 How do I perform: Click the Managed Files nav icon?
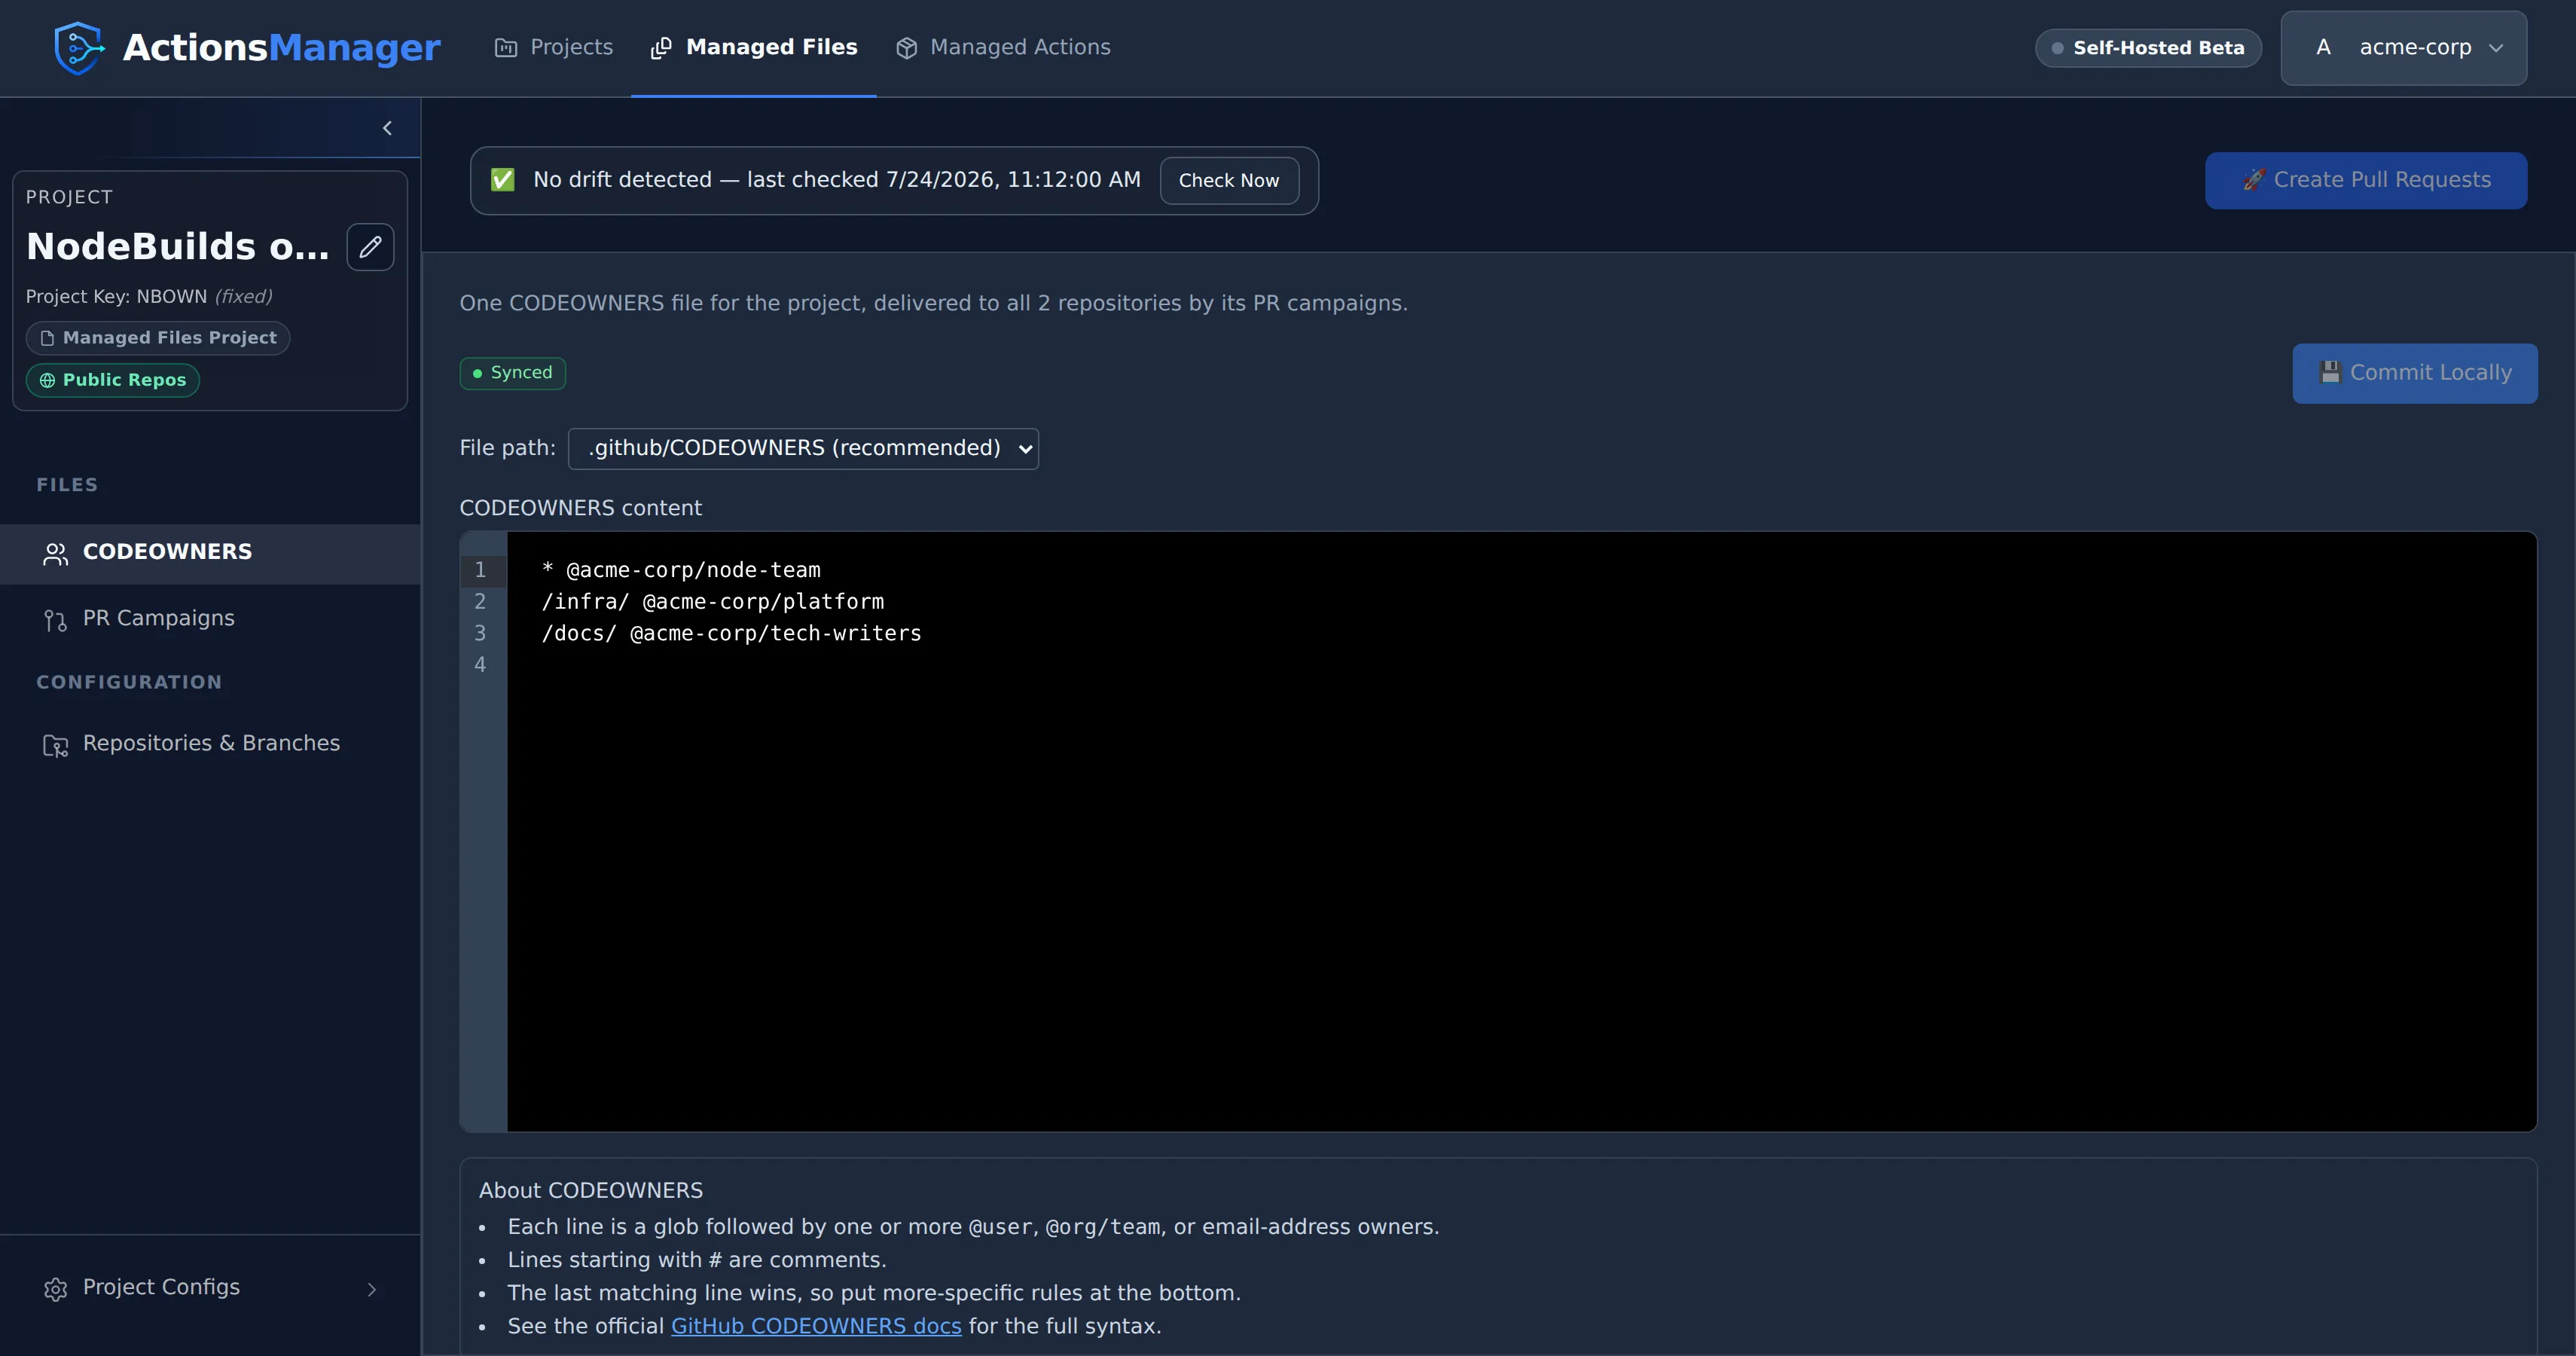pos(661,48)
